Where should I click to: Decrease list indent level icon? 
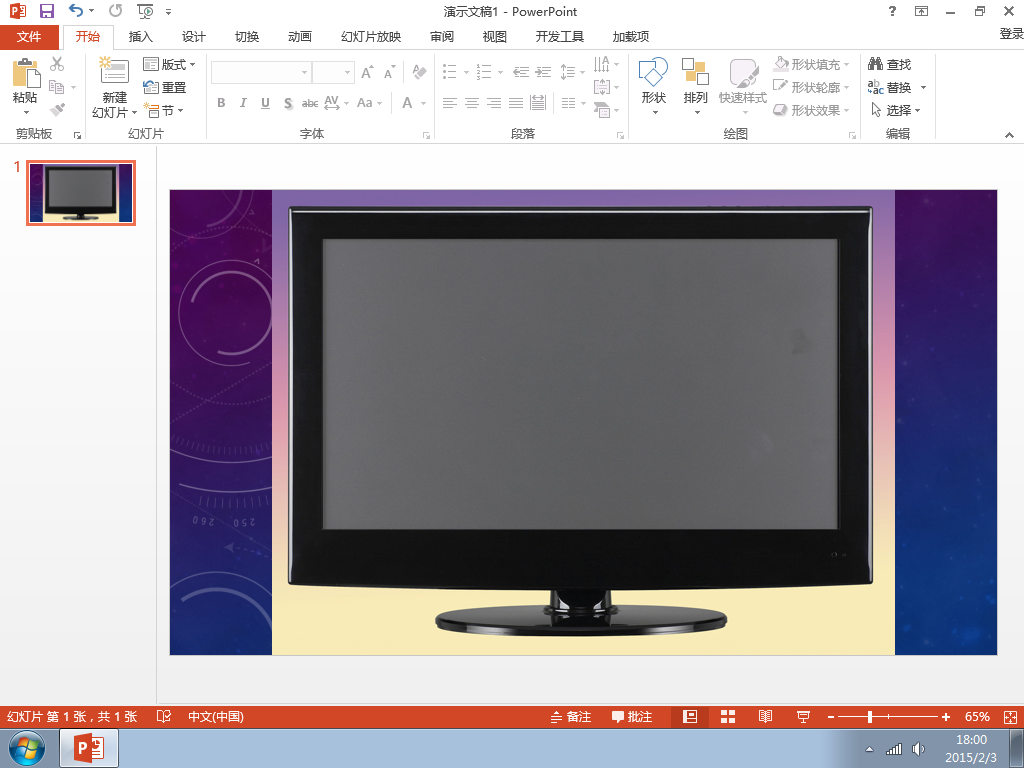[x=520, y=71]
